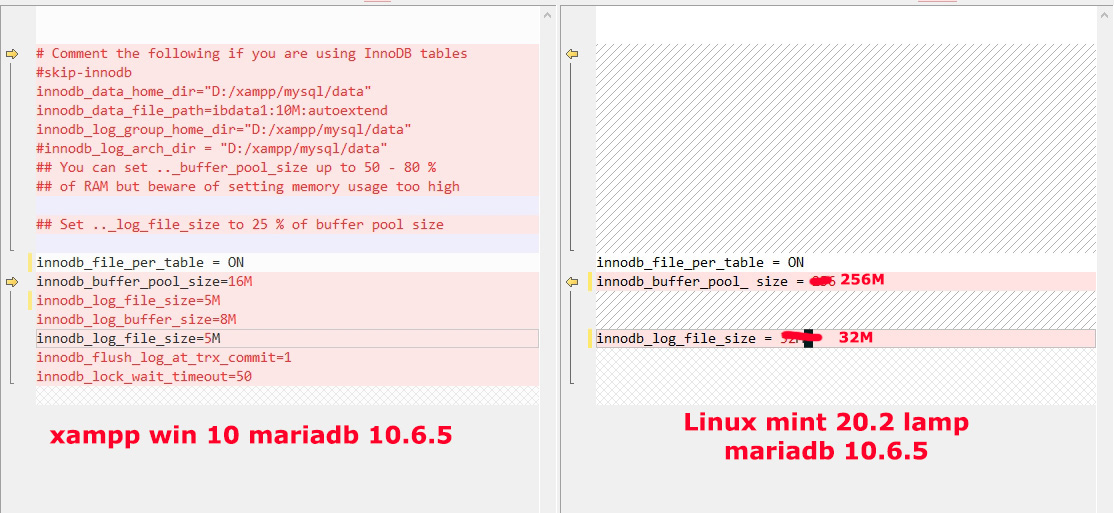
Task: Click the left pane scrollbar up arrow
Action: pyautogui.click(x=547, y=14)
